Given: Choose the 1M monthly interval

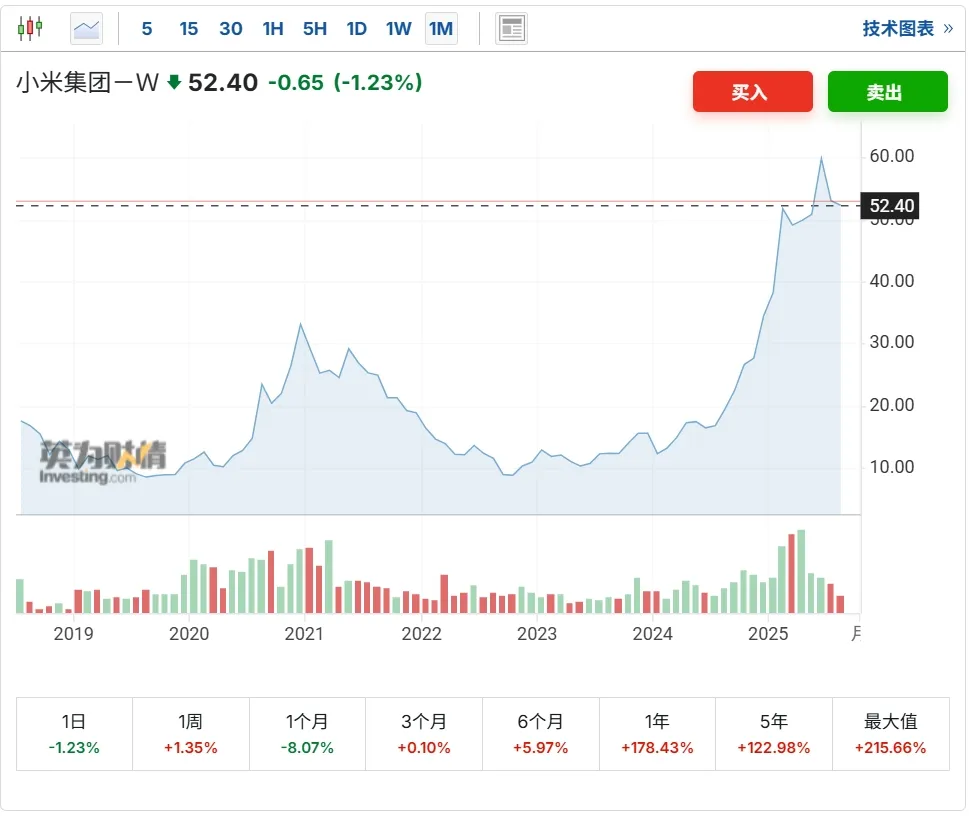Looking at the screenshot, I should click(x=441, y=29).
